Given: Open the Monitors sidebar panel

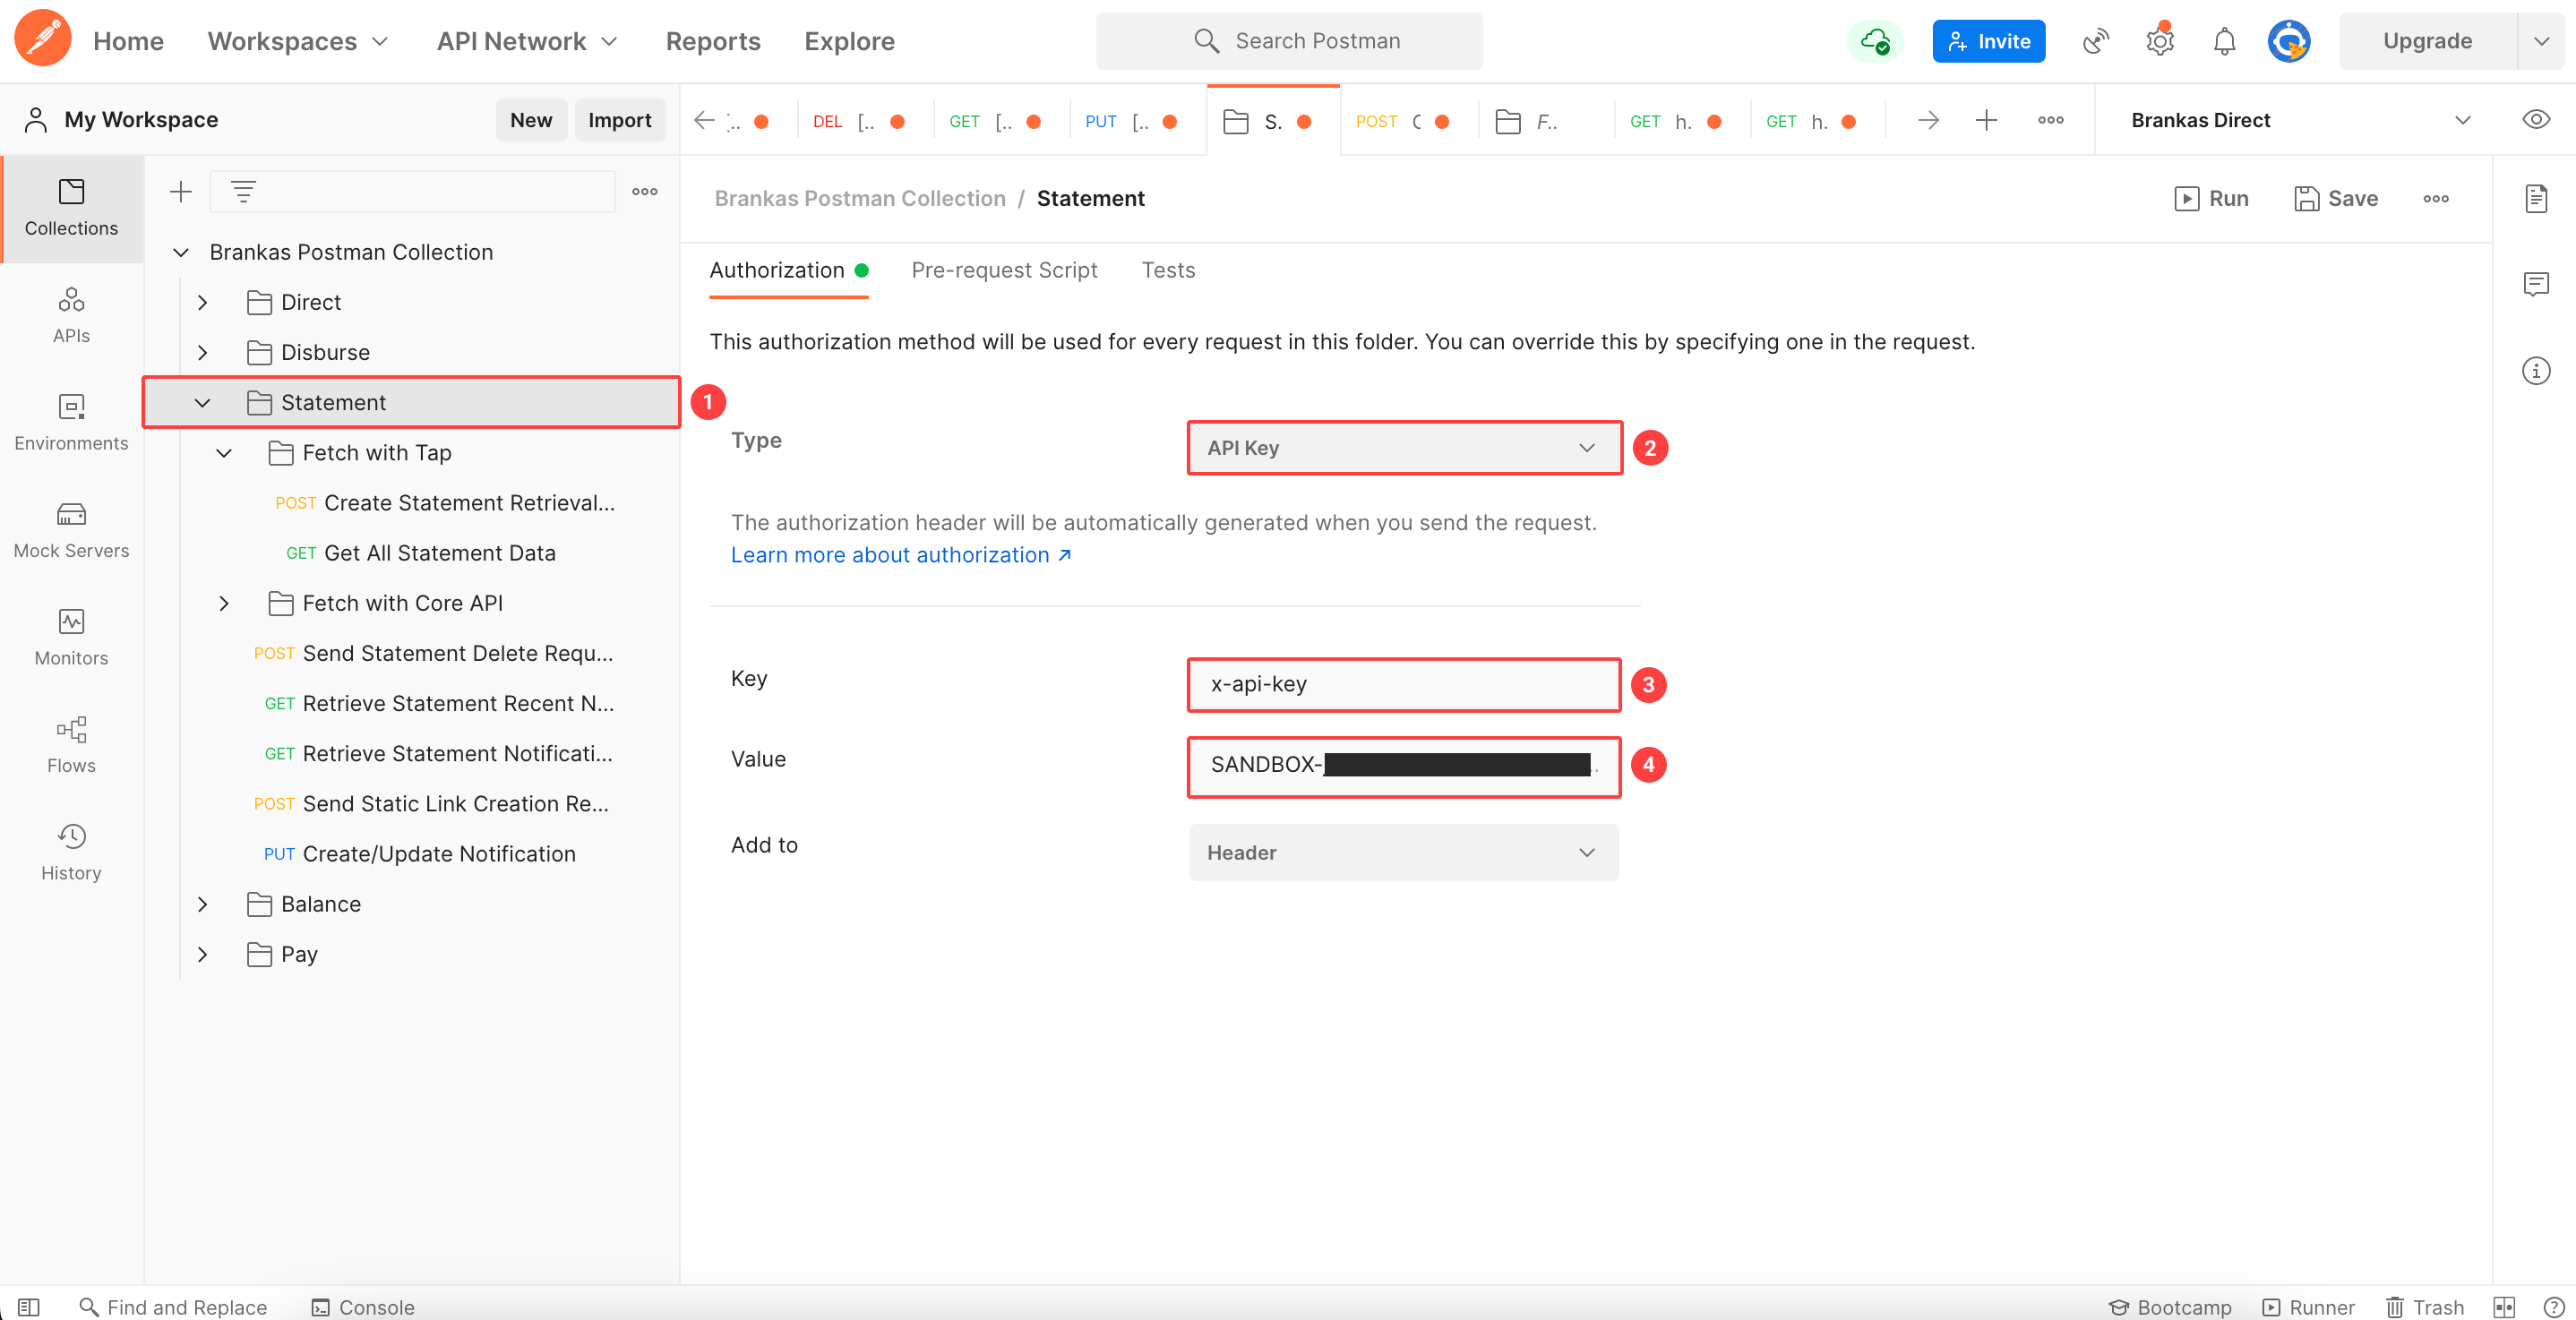Looking at the screenshot, I should click(x=71, y=637).
